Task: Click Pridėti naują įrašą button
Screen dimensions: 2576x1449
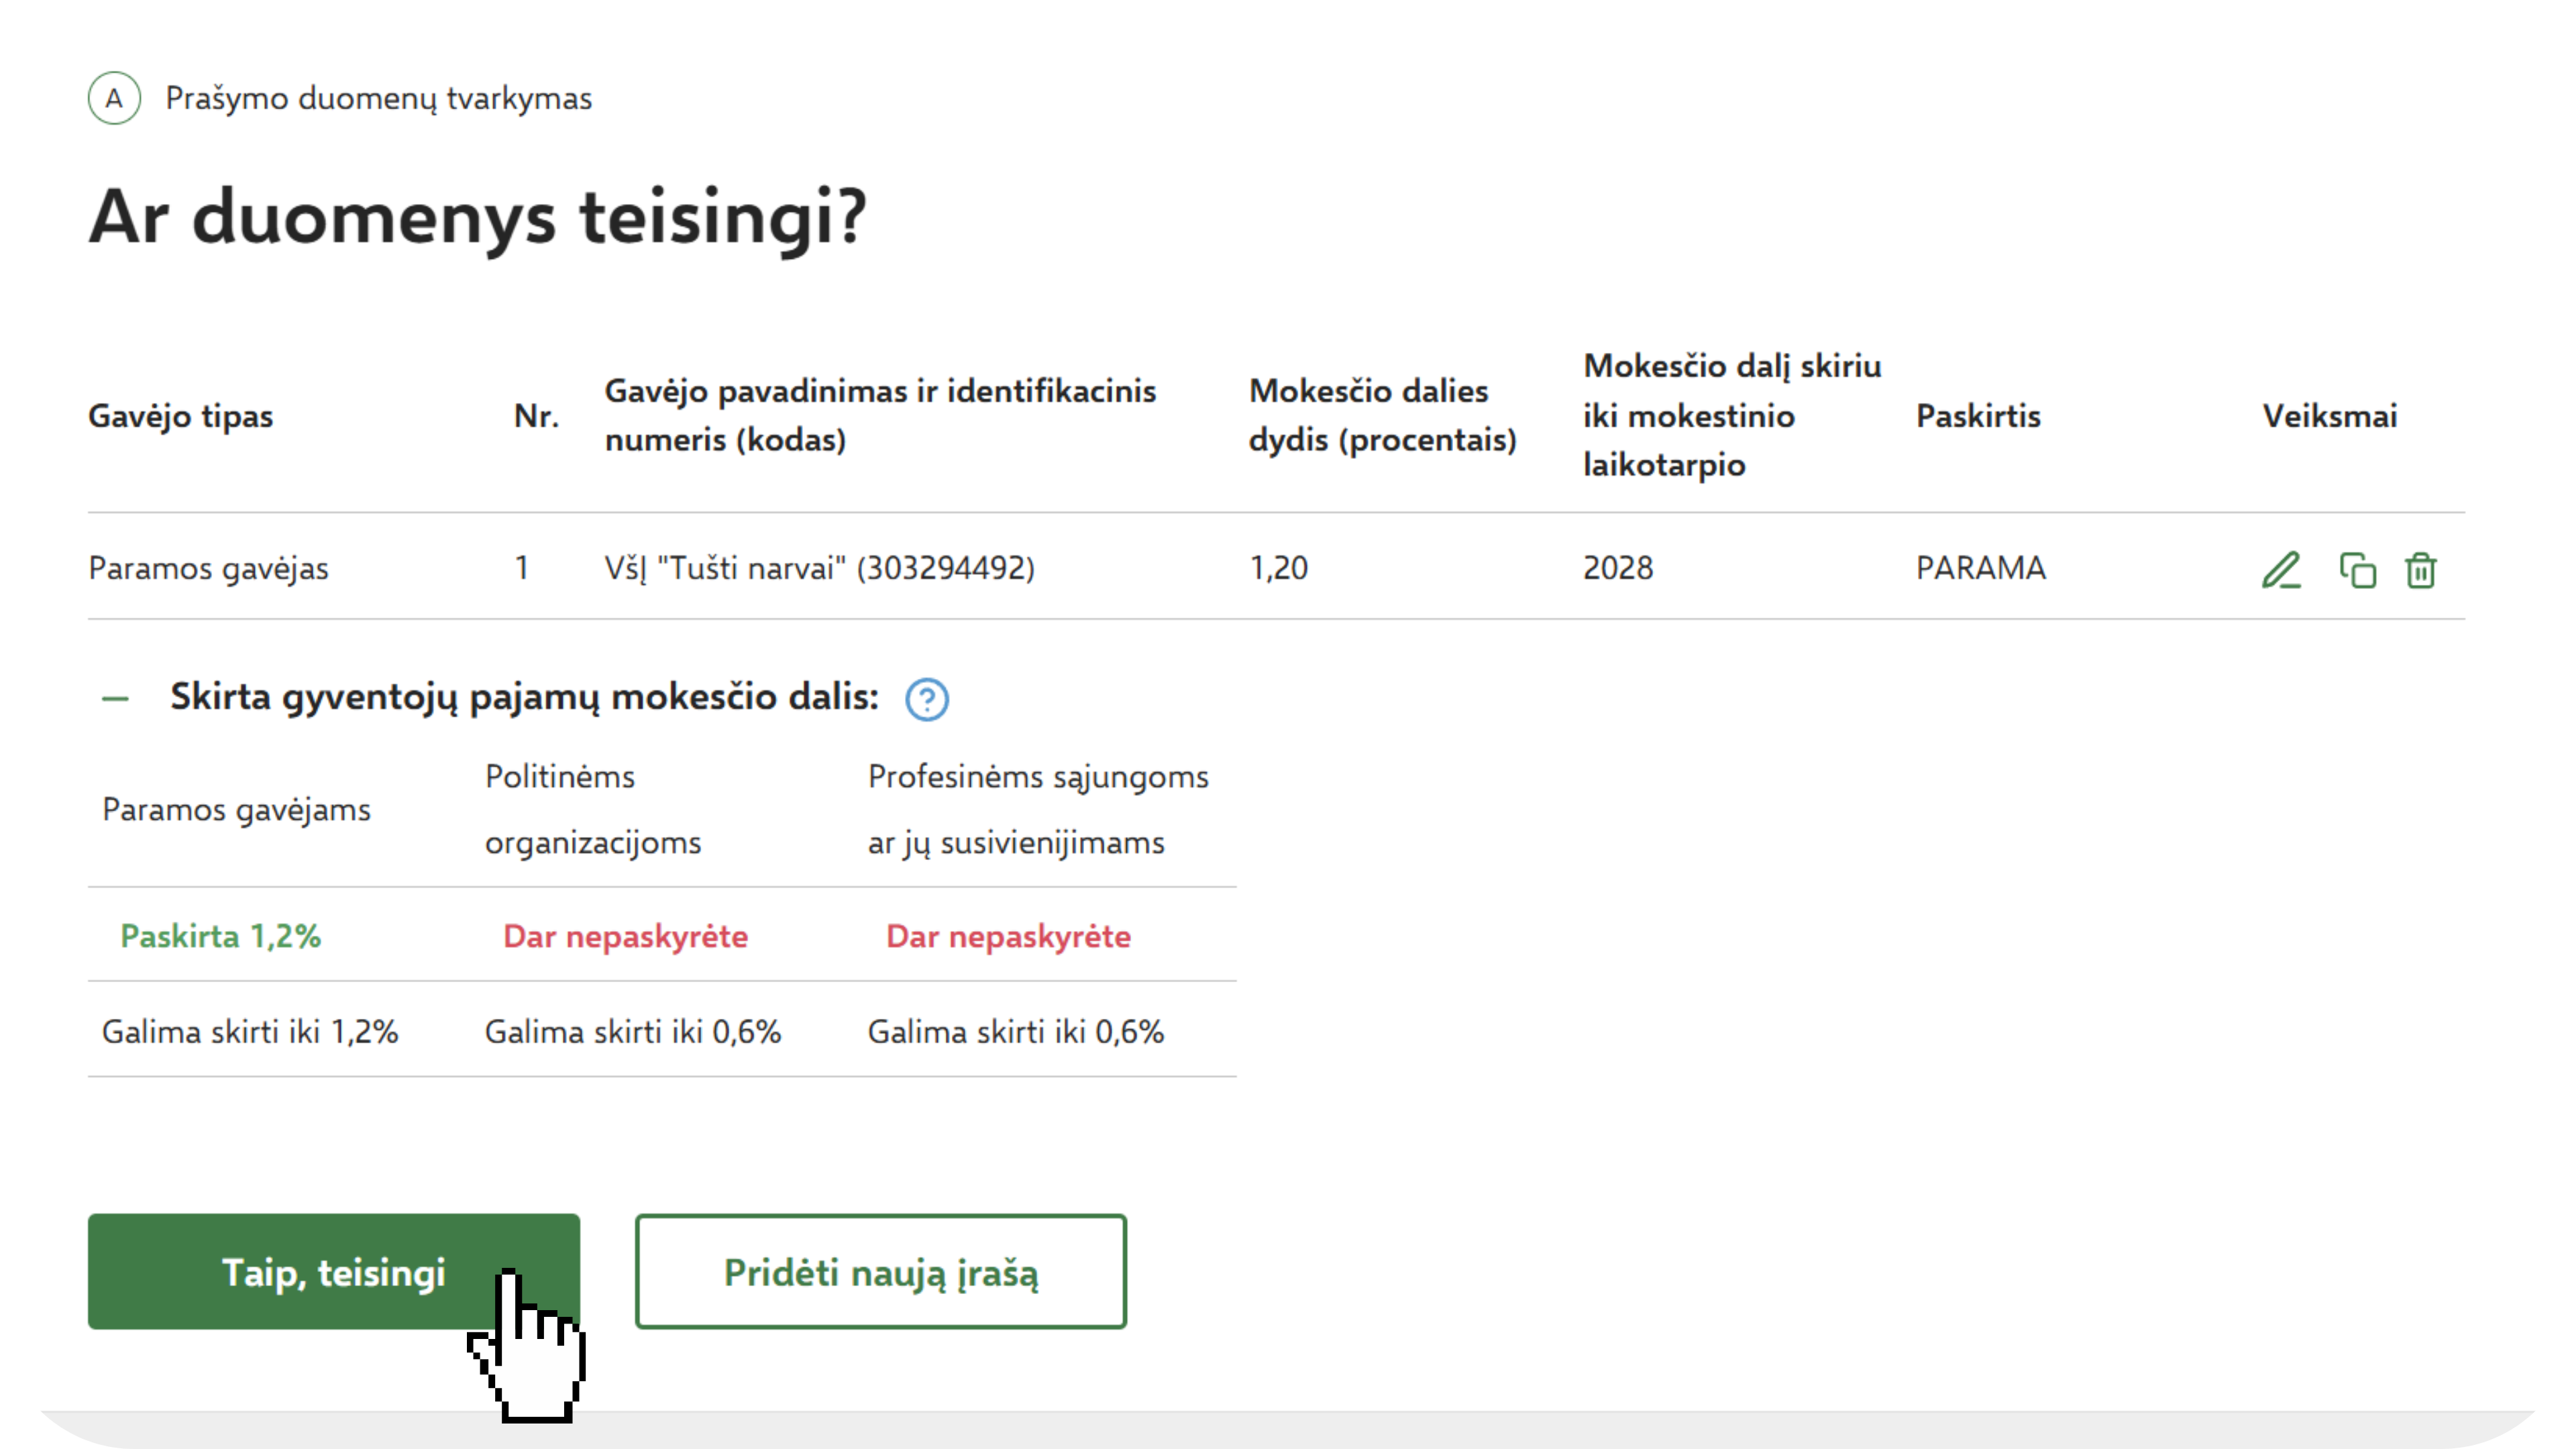Action: coord(880,1271)
